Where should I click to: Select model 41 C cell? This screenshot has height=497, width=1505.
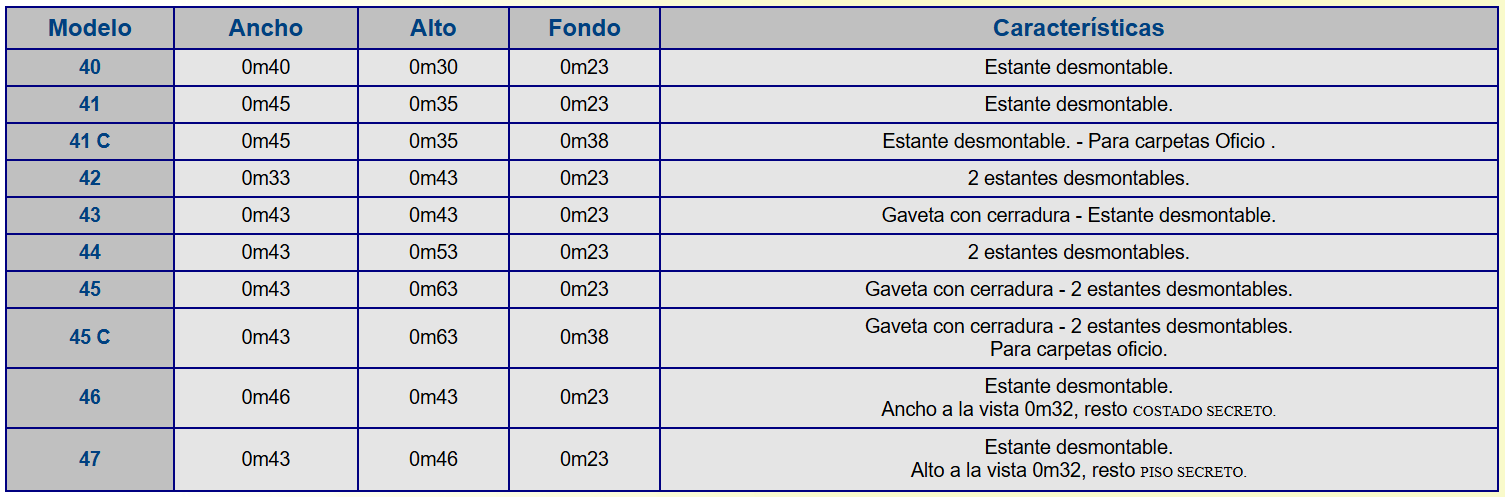(x=90, y=142)
